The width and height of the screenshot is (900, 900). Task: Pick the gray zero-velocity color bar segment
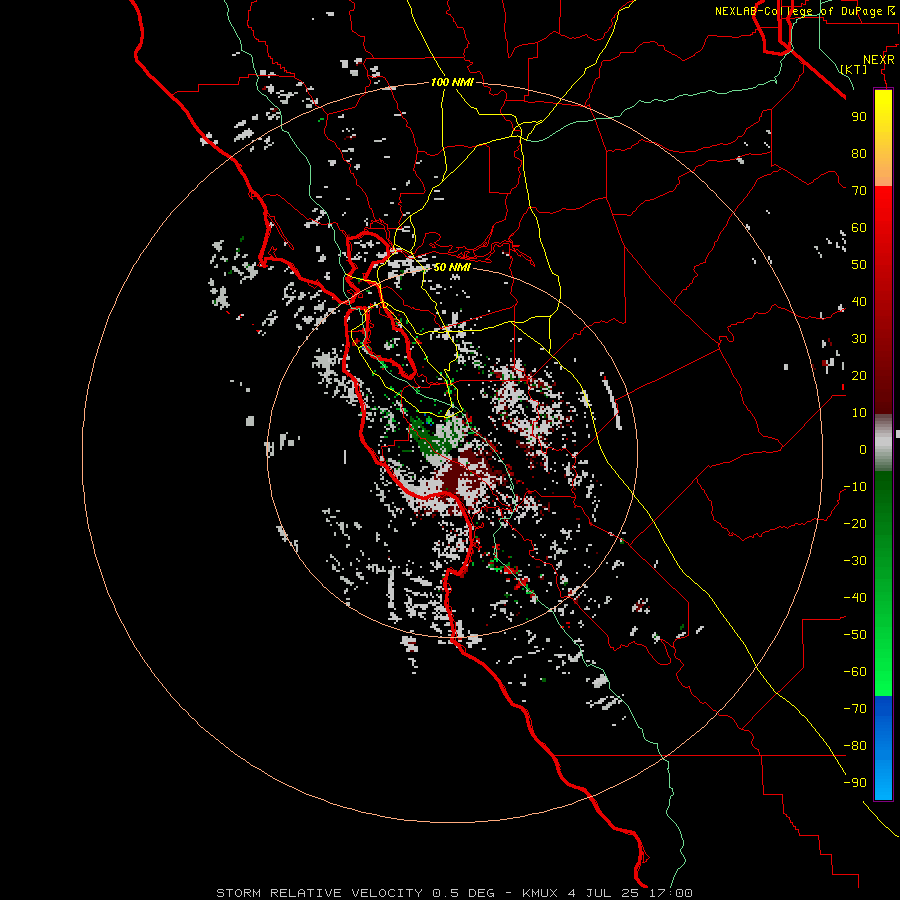883,443
